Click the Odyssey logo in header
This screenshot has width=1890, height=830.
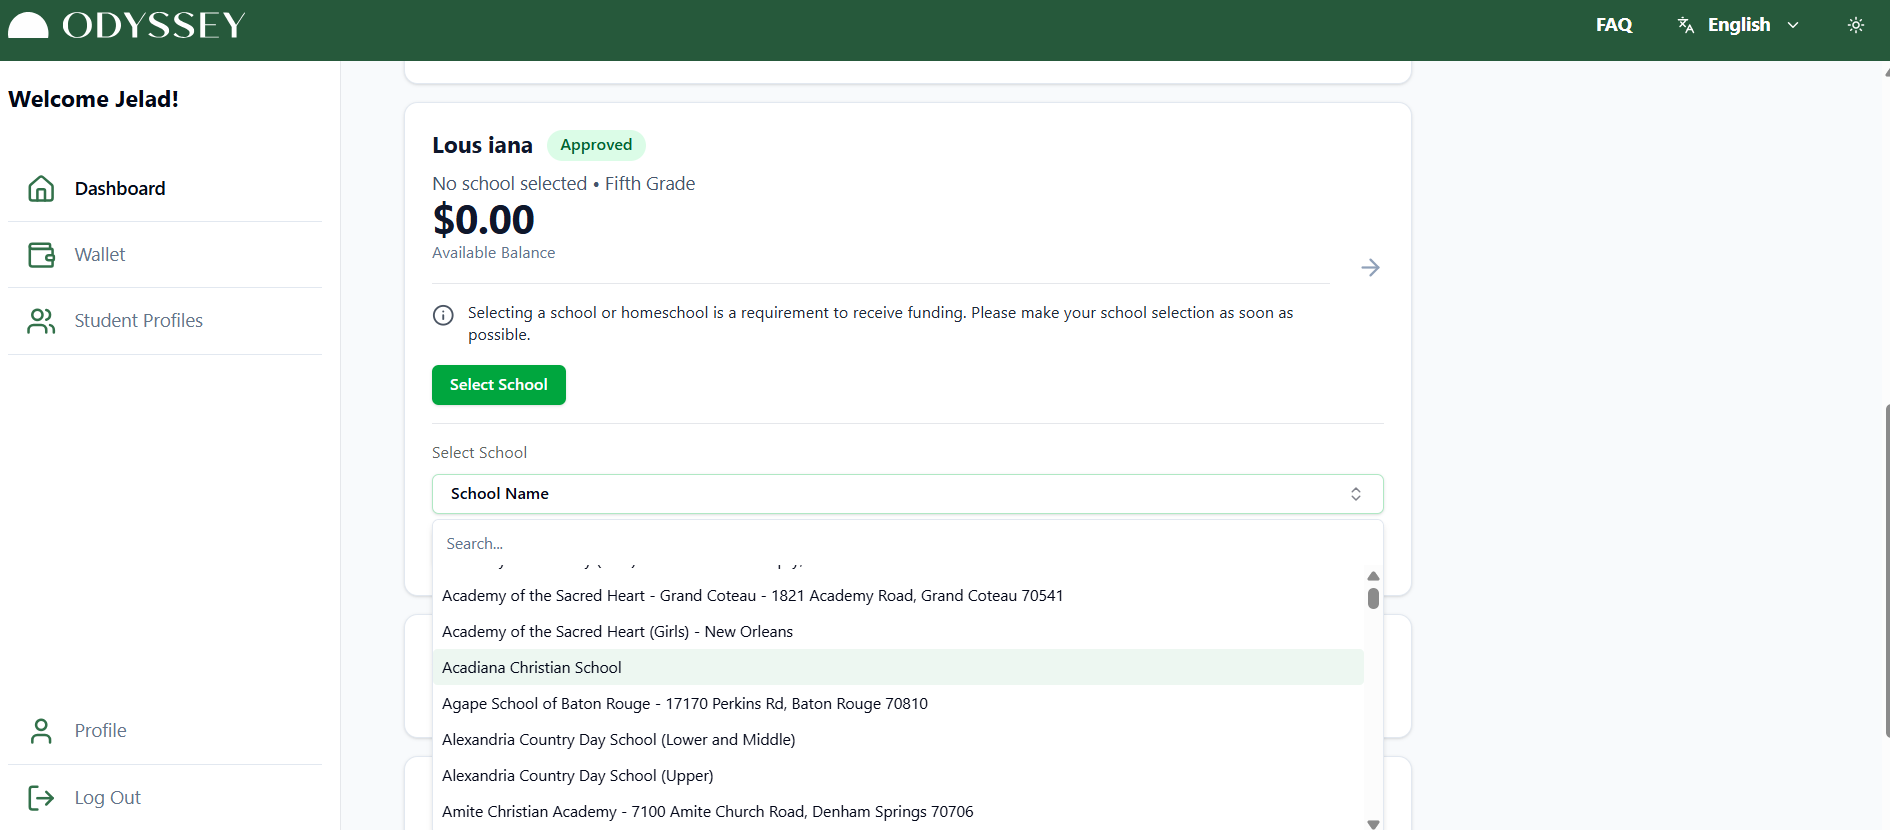(x=127, y=25)
